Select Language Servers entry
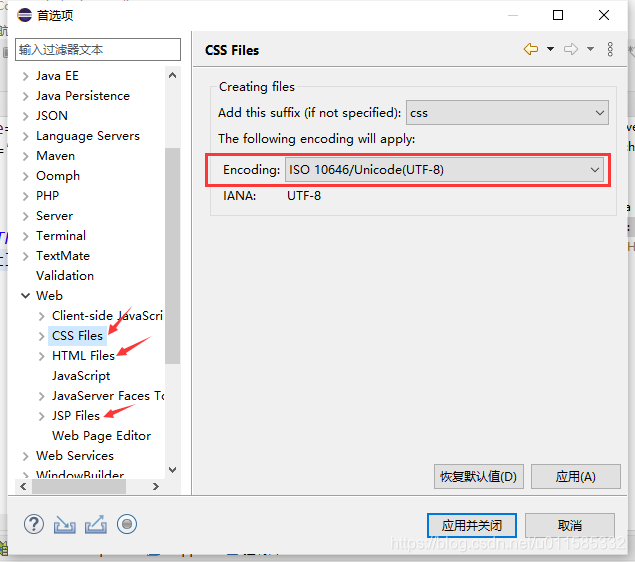The width and height of the screenshot is (635, 562). [87, 136]
